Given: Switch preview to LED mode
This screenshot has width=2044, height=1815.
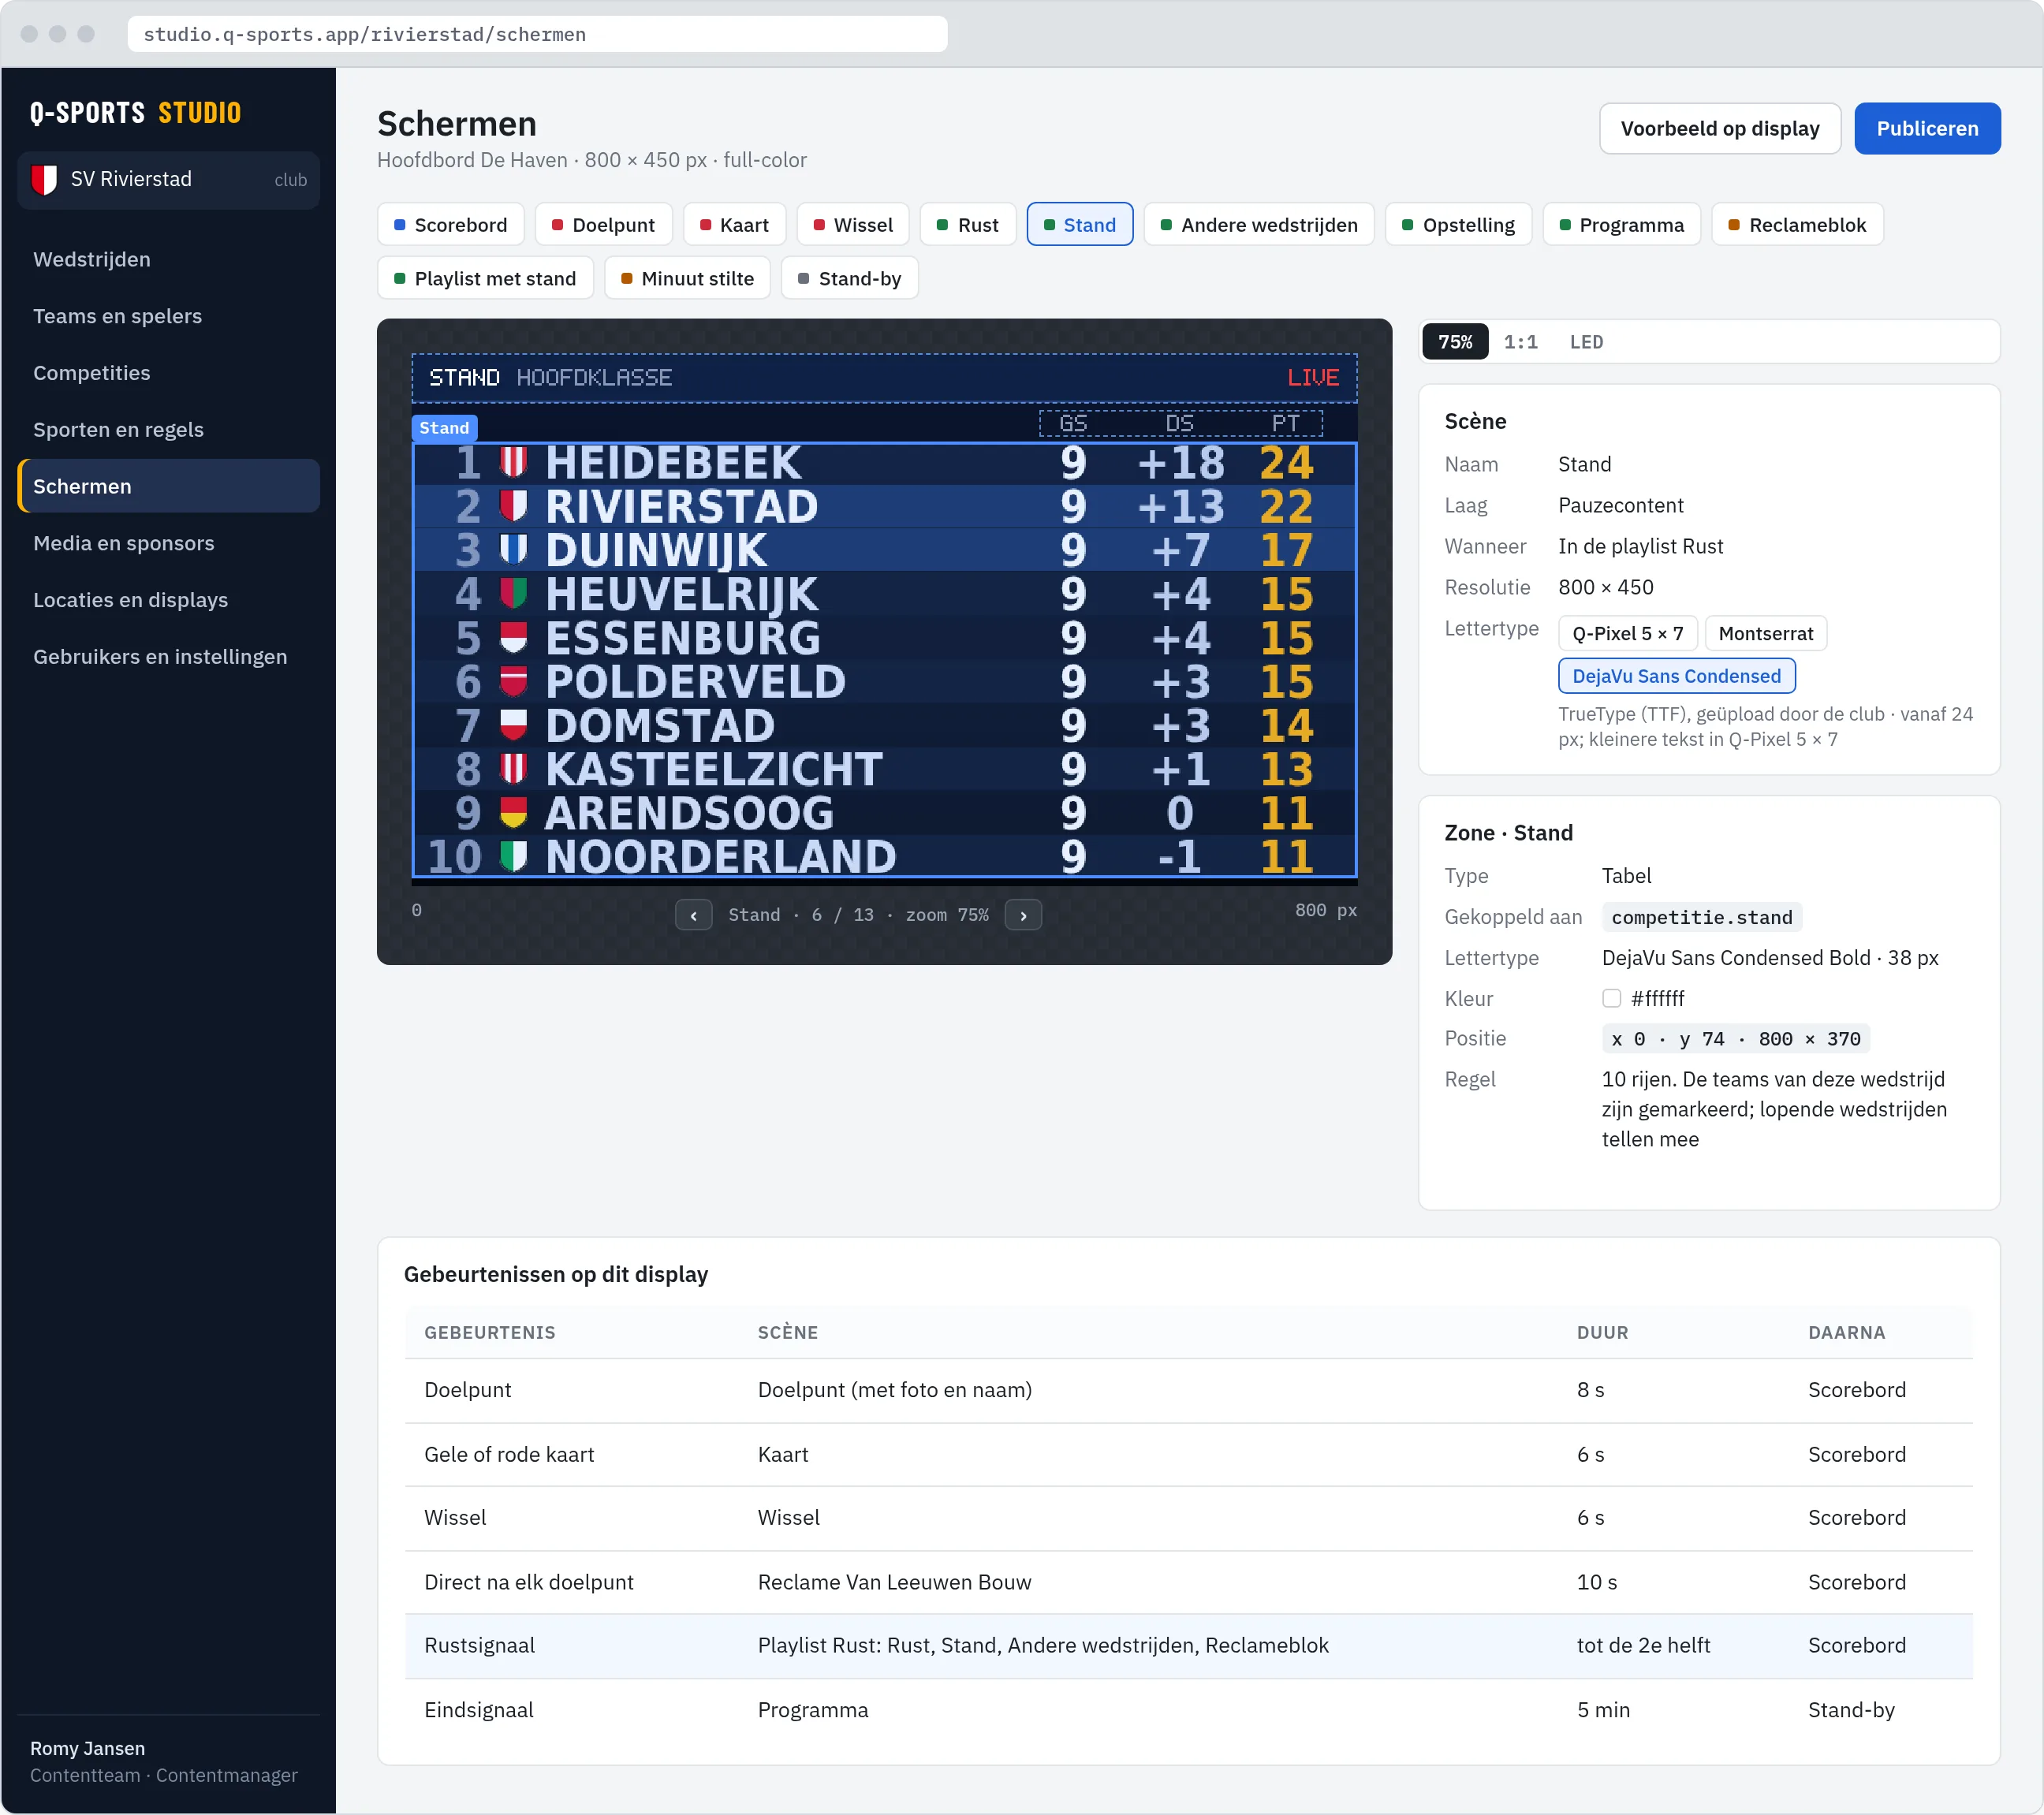Looking at the screenshot, I should pos(1586,342).
